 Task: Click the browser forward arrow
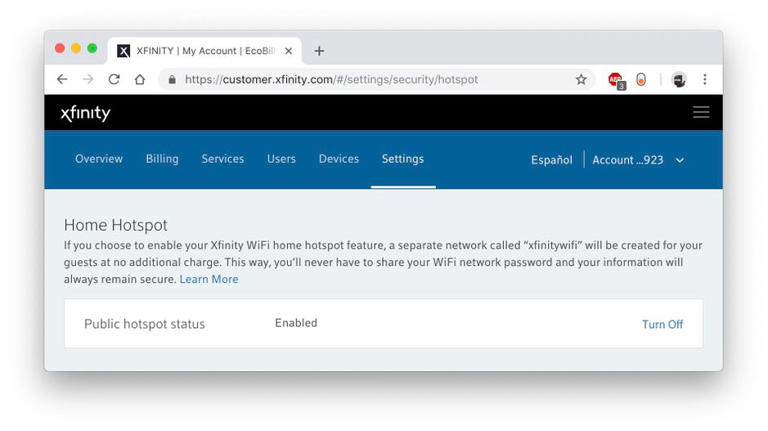88,79
